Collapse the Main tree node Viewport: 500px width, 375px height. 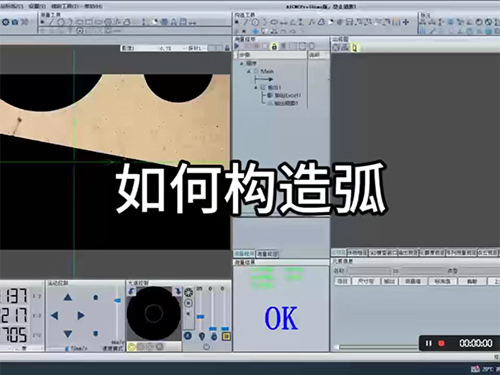pyautogui.click(x=249, y=71)
